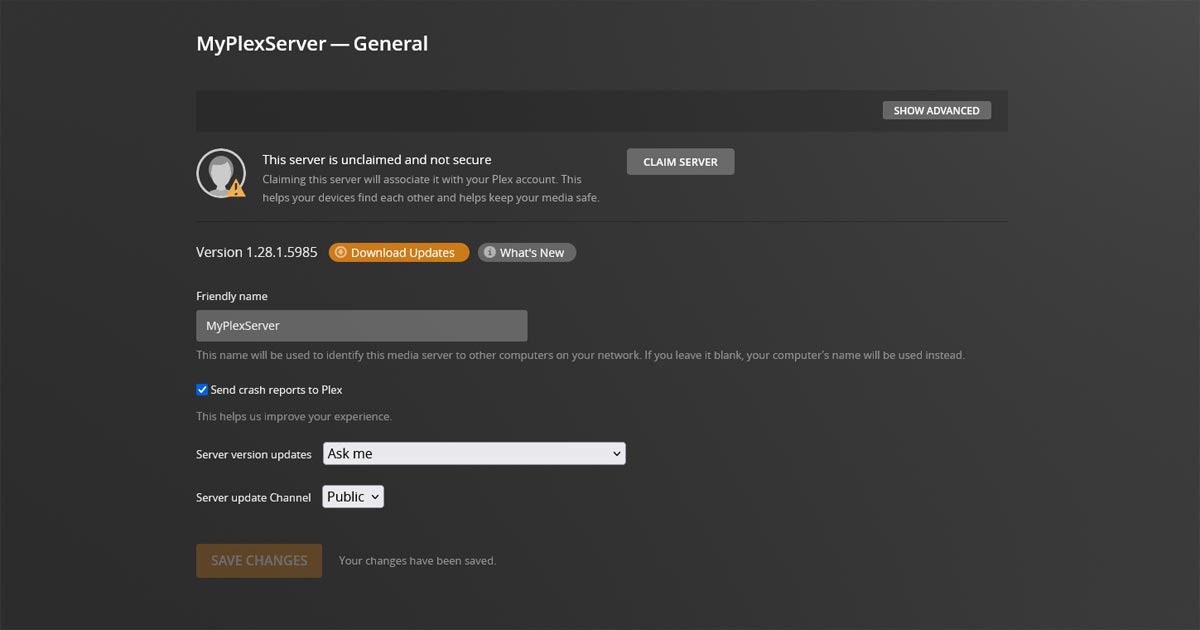1200x630 pixels.
Task: Claim the server with Claim Server button
Action: [x=680, y=162]
